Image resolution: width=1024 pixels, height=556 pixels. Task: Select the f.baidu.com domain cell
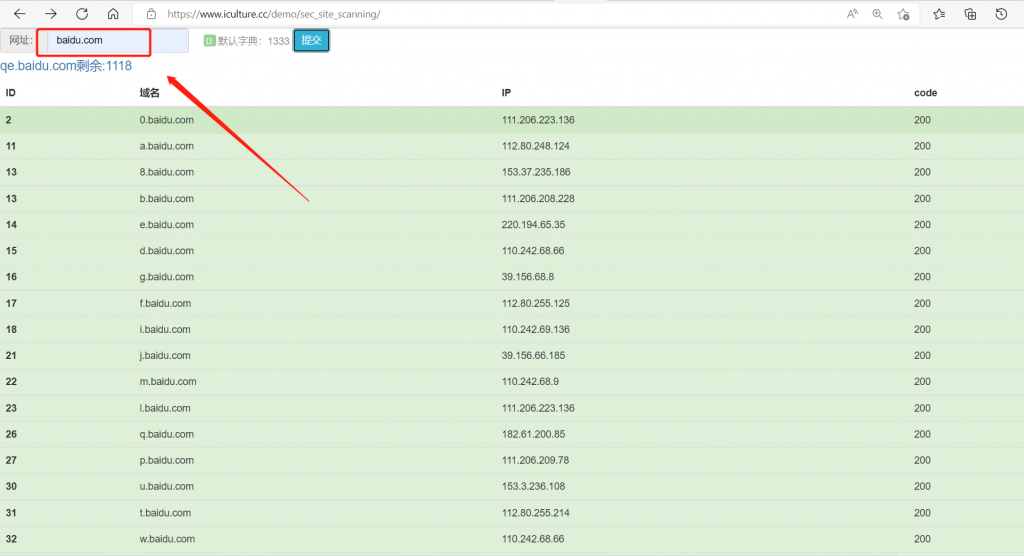165,303
